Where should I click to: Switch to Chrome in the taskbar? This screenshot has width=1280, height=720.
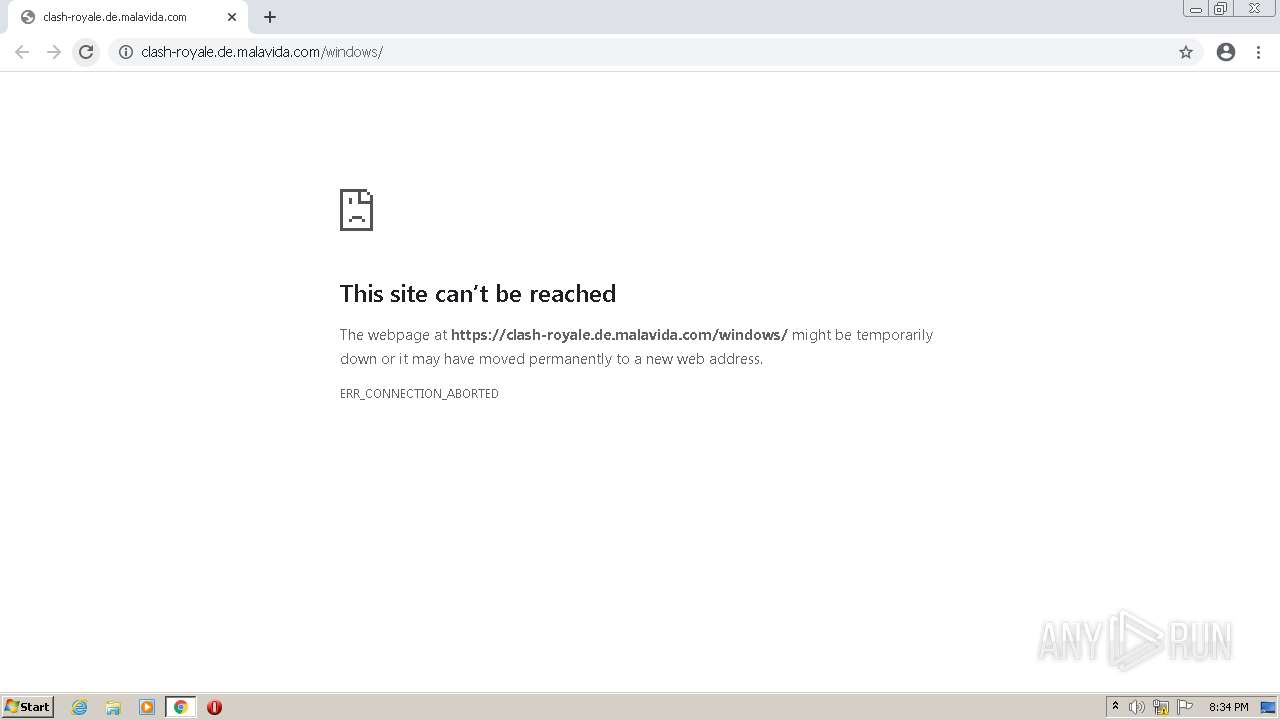pyautogui.click(x=180, y=707)
